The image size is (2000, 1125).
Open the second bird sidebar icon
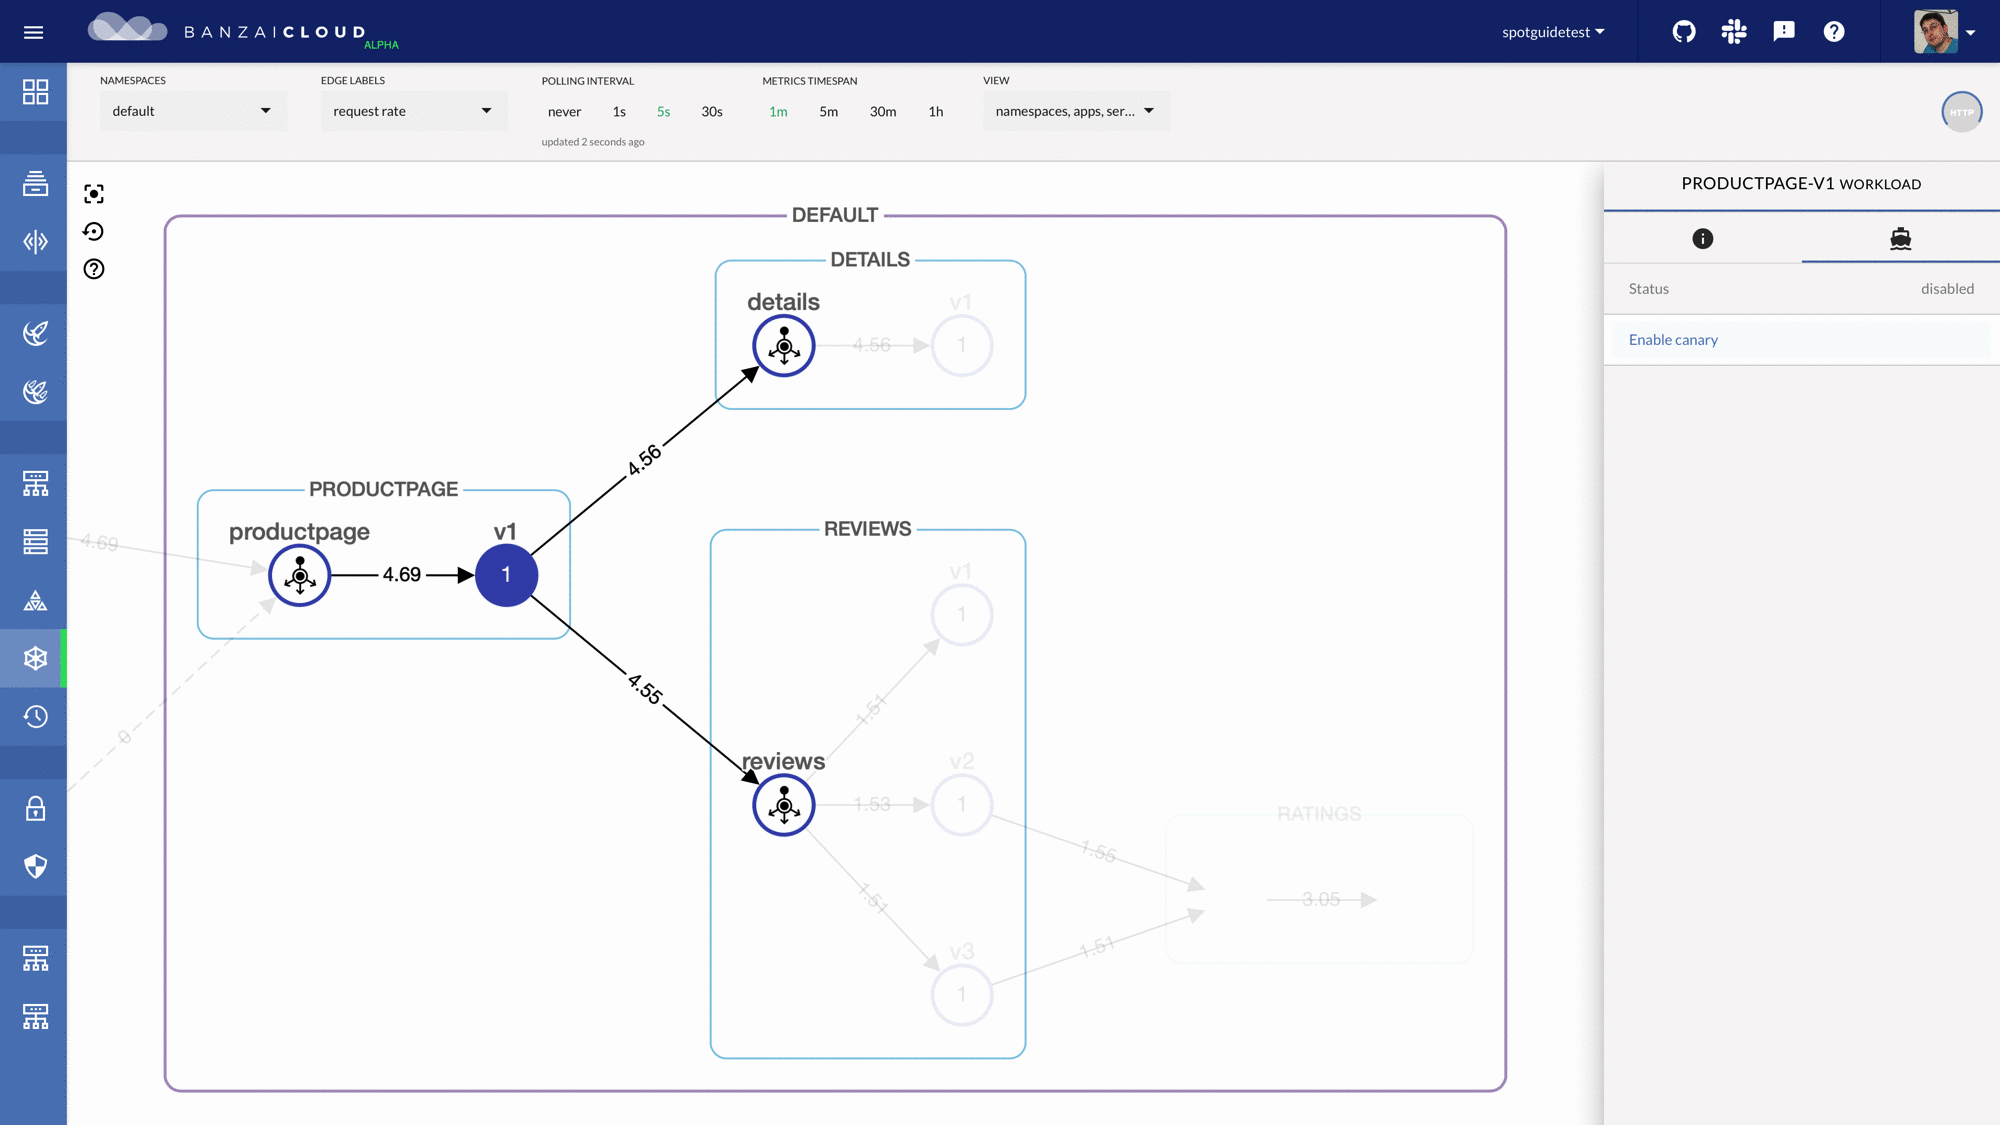pos(35,391)
